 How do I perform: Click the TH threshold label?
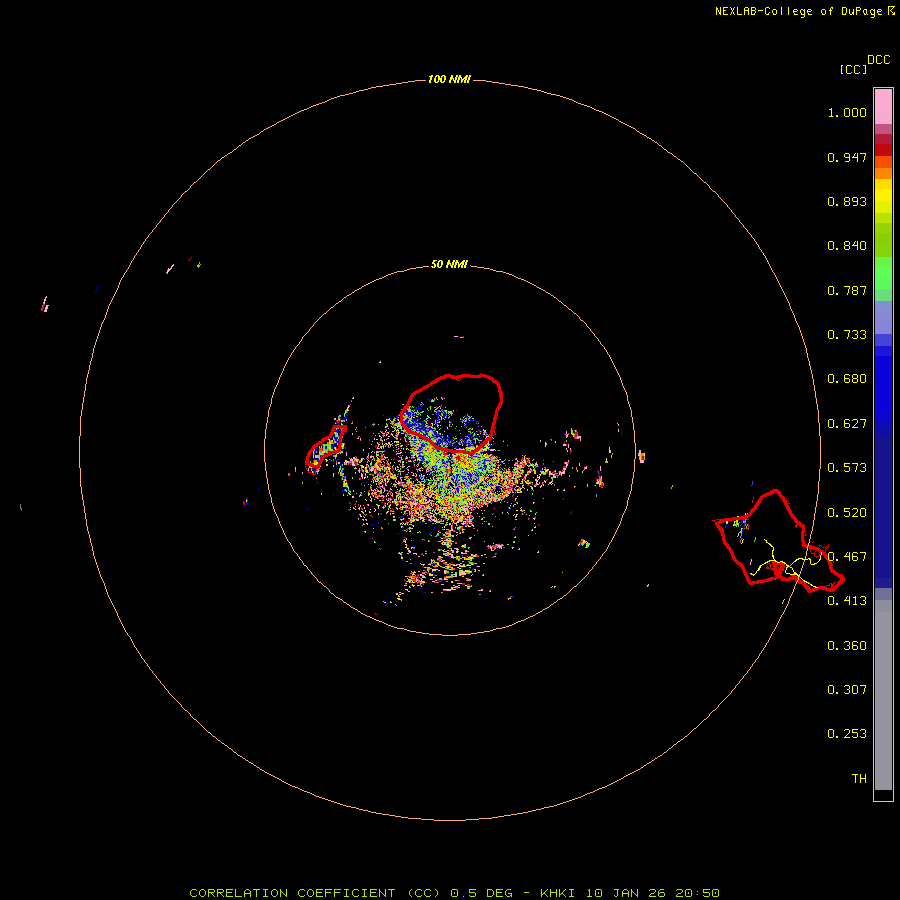click(x=859, y=779)
